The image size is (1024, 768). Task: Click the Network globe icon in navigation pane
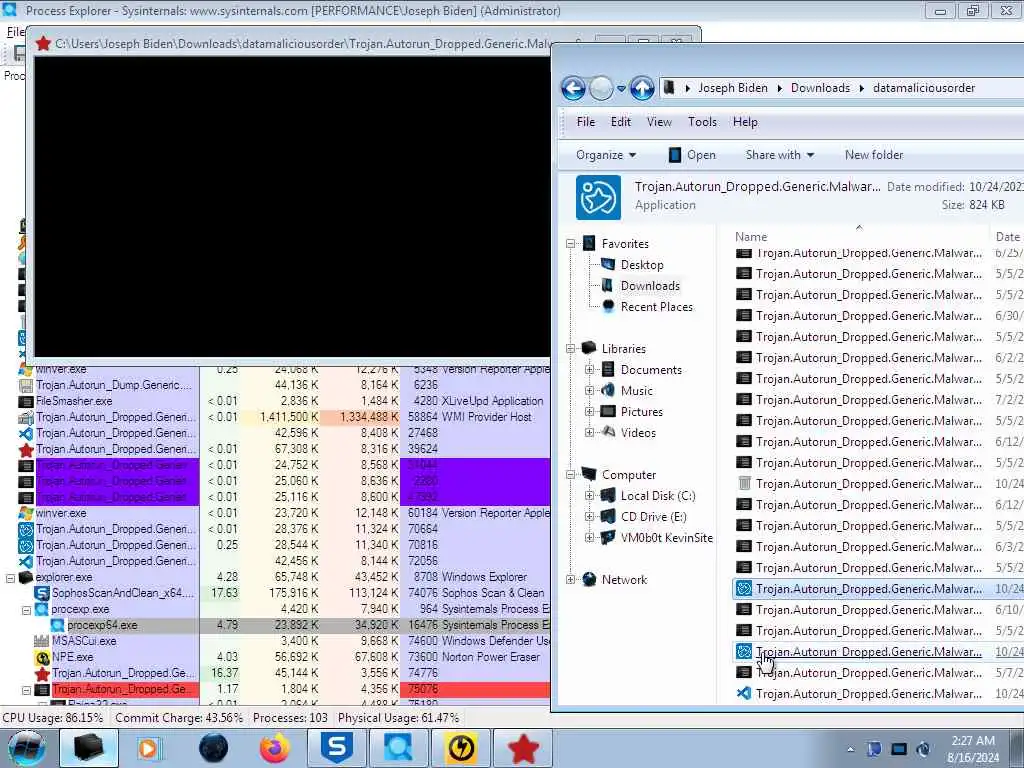point(588,579)
